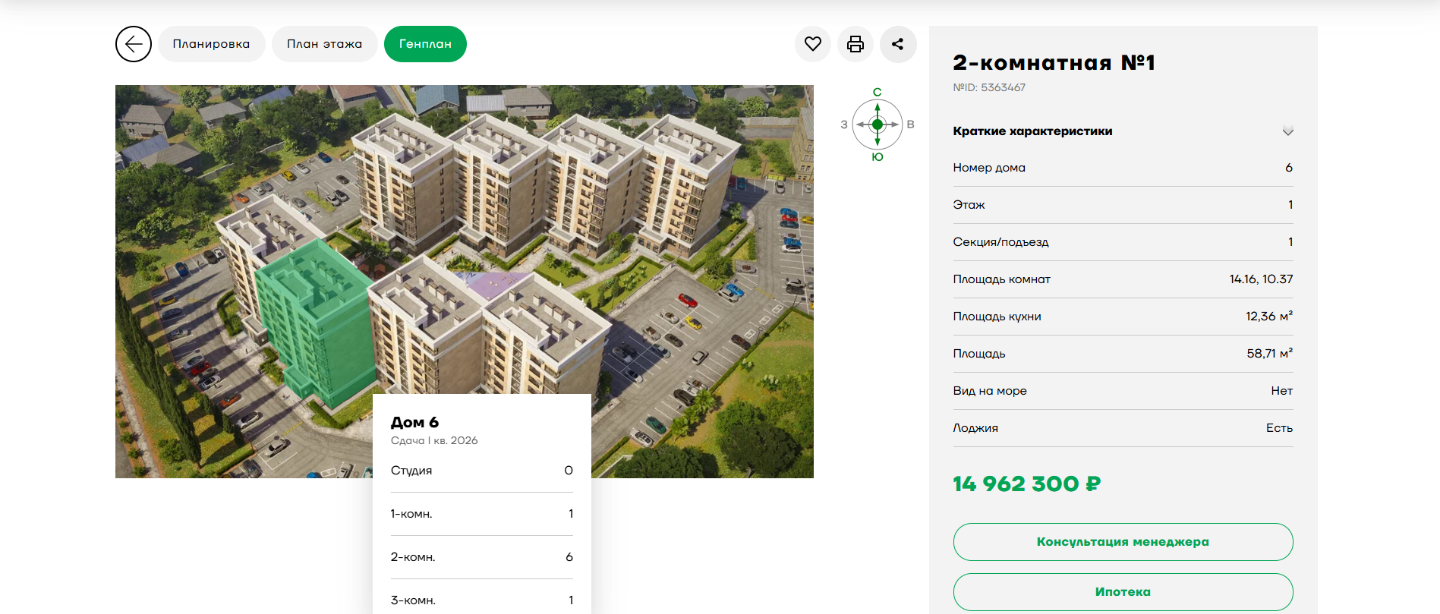This screenshot has width=1440, height=614.
Task: Select the Студия row in popup
Action: [x=482, y=470]
